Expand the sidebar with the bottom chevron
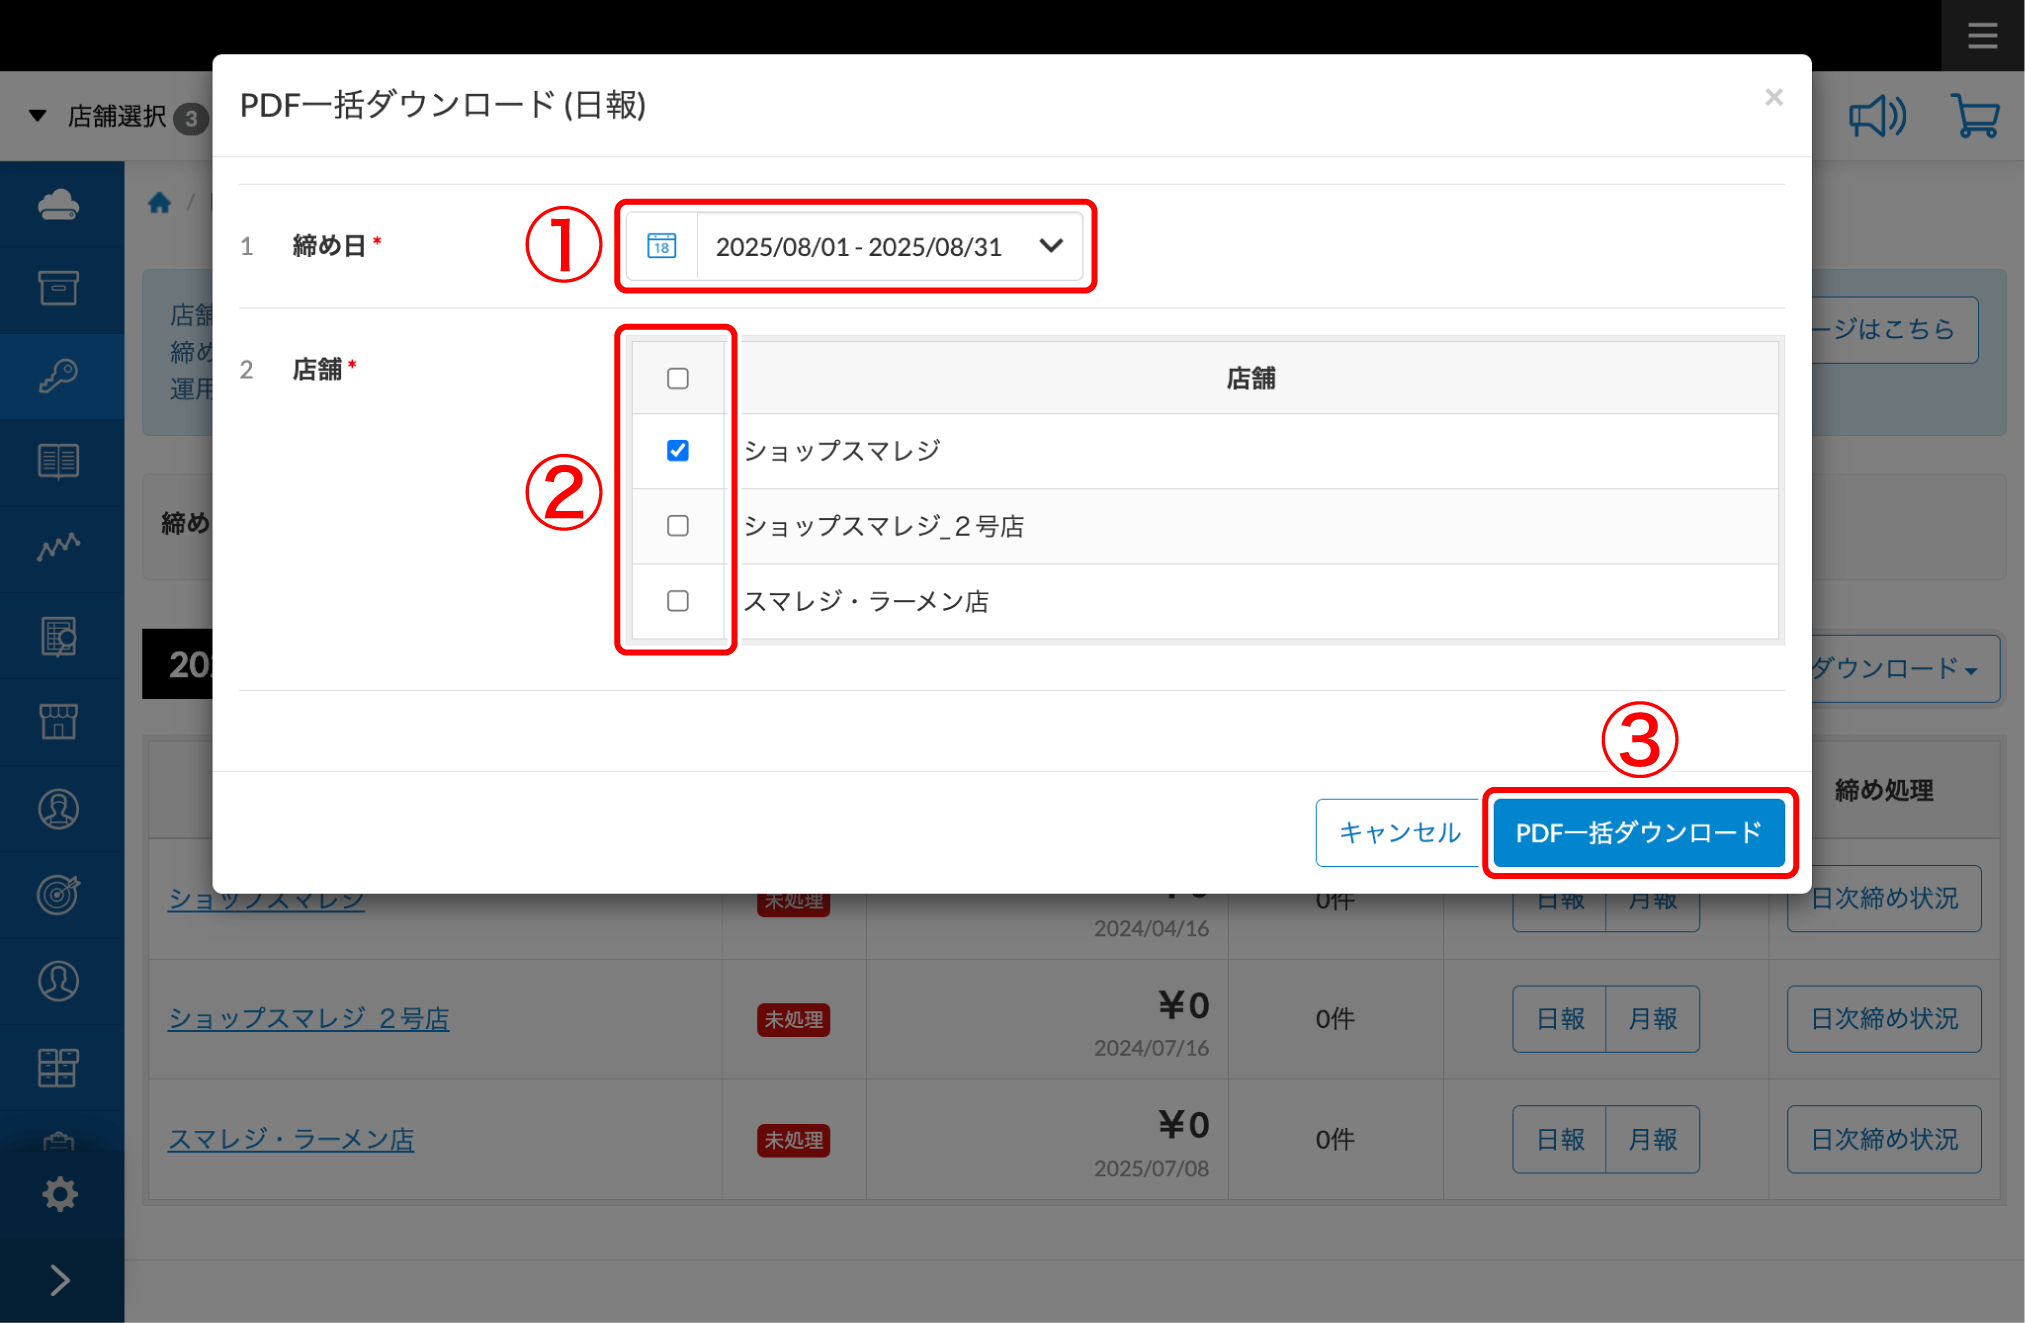Screen dimensions: 2025x1323 [x=60, y=1280]
